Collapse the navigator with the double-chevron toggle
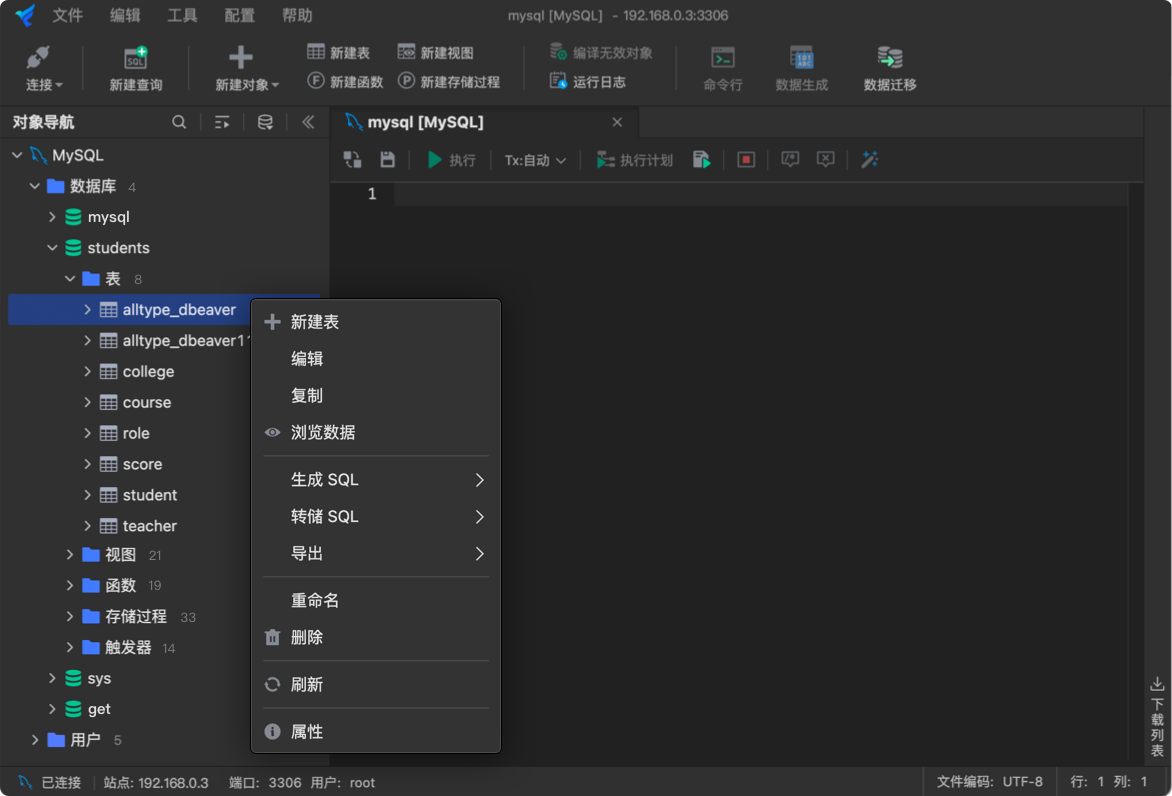 pos(308,121)
